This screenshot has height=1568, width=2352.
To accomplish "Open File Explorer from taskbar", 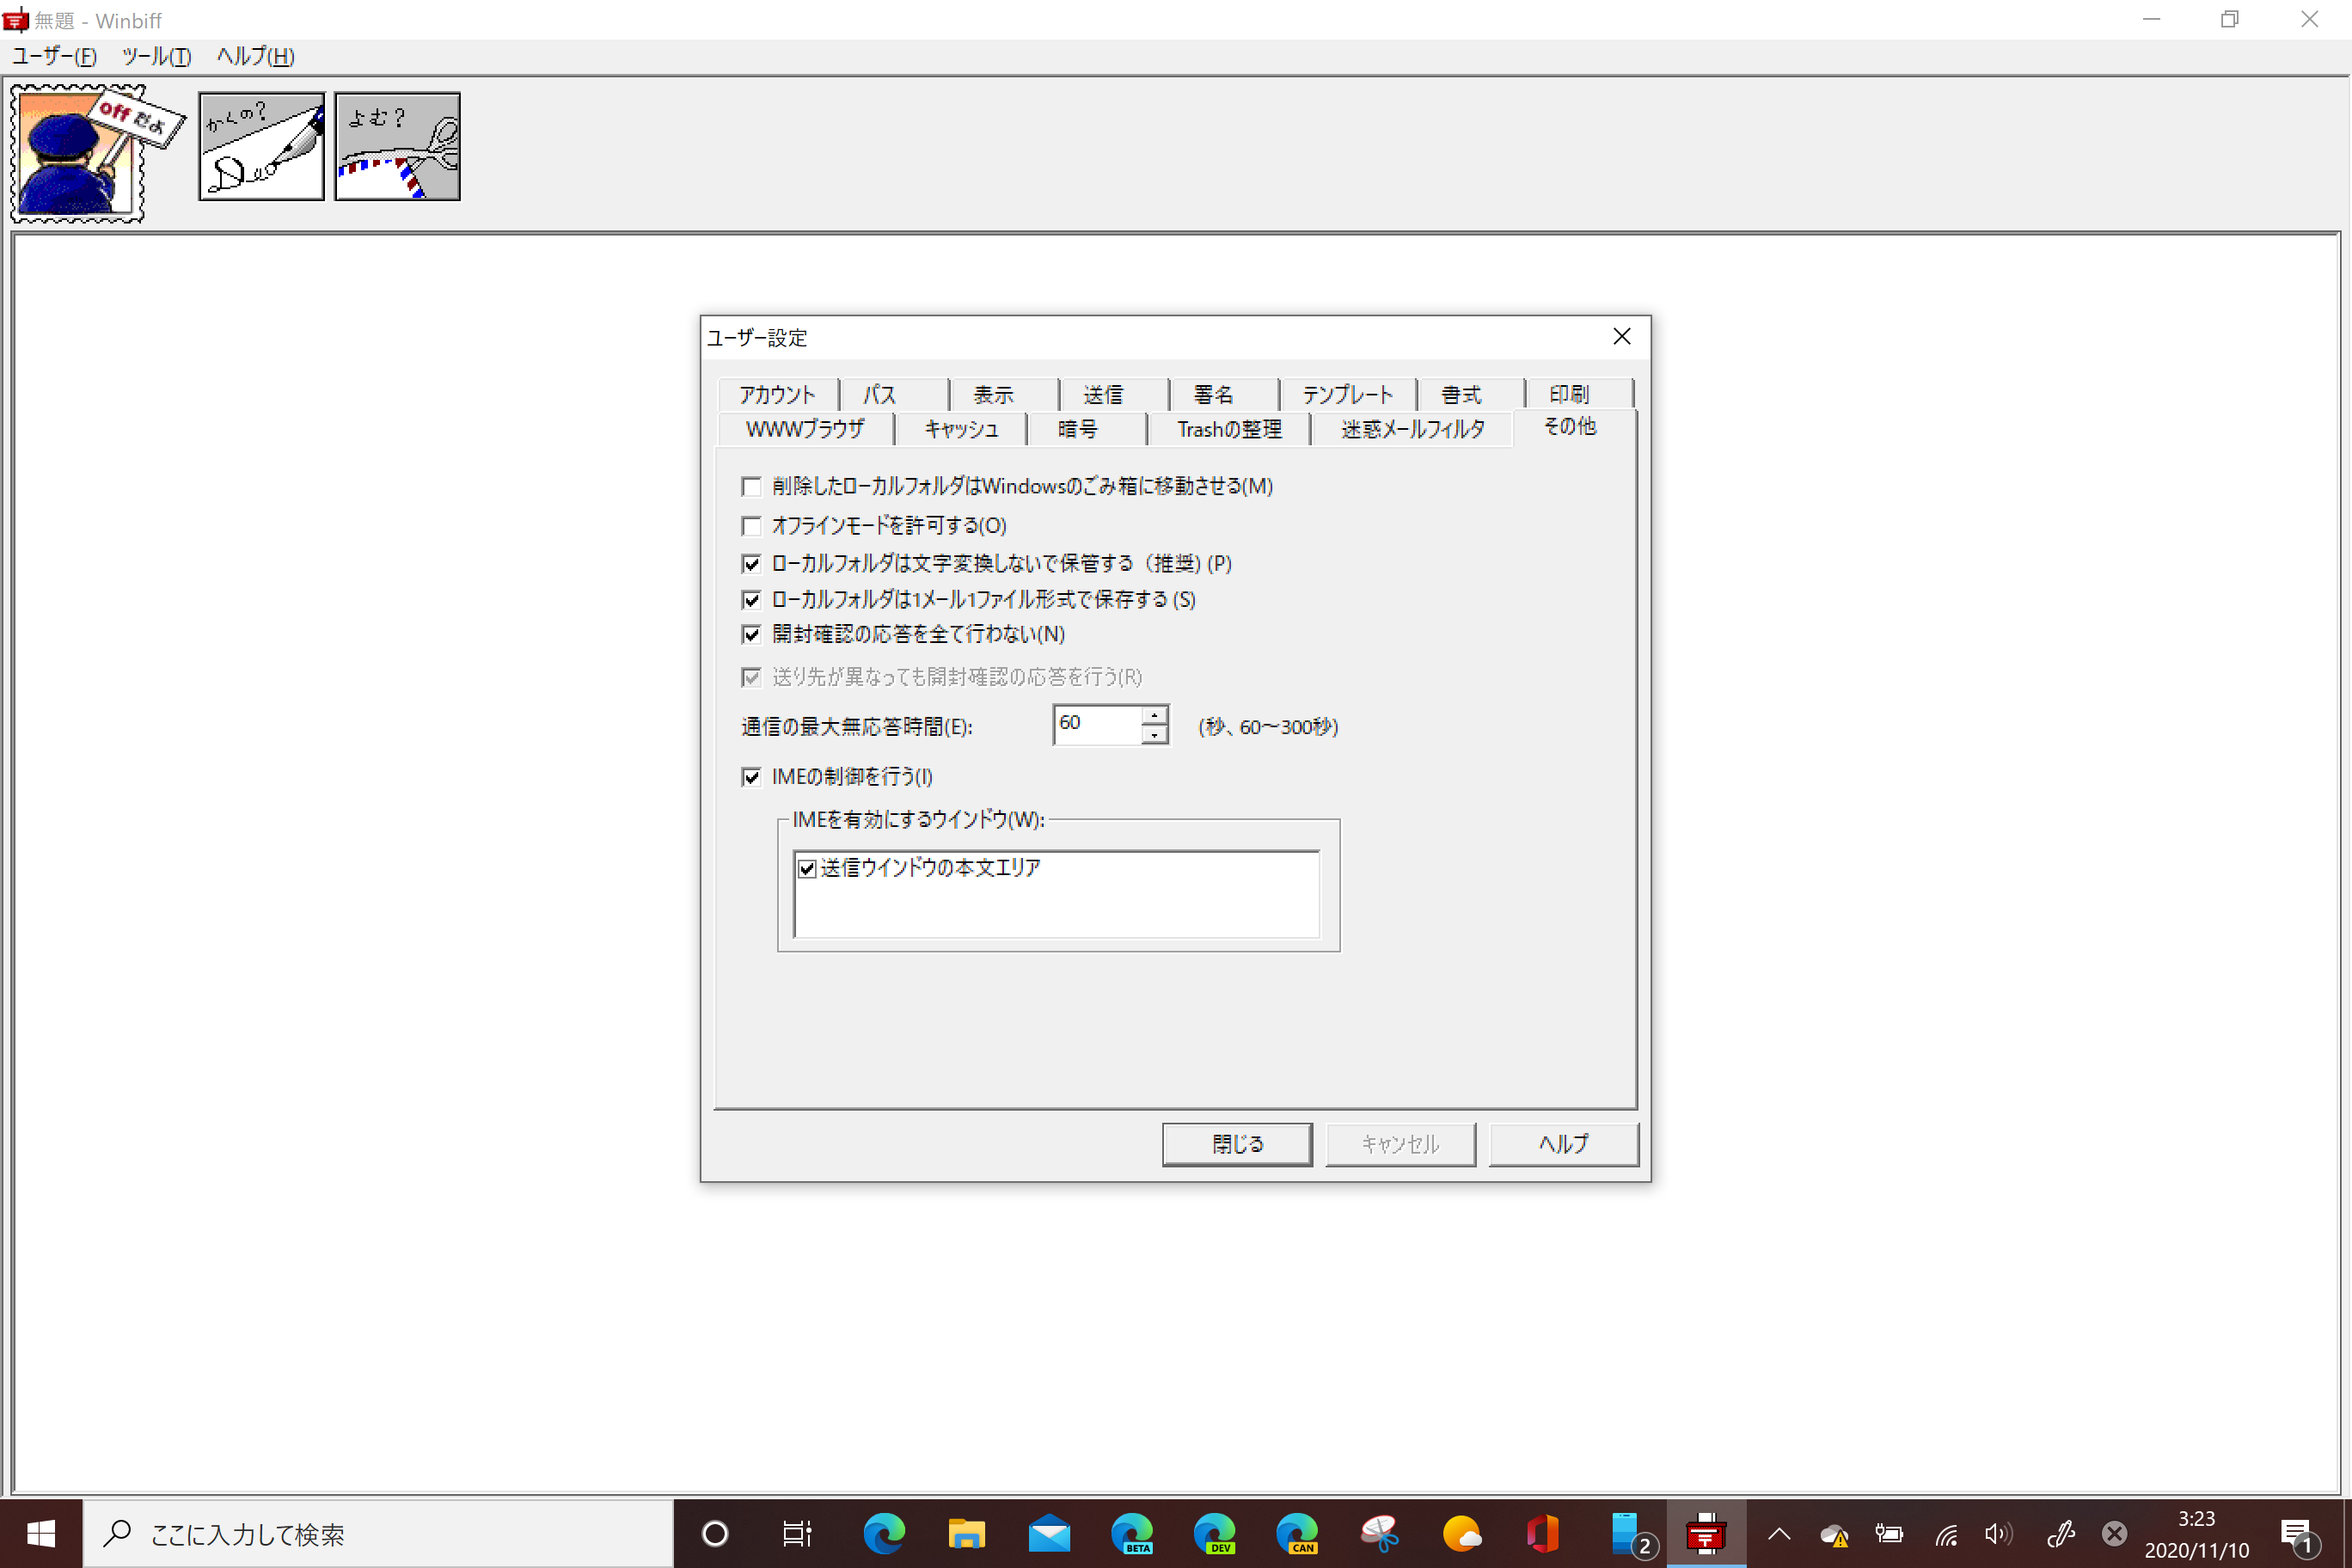I will tap(967, 1533).
